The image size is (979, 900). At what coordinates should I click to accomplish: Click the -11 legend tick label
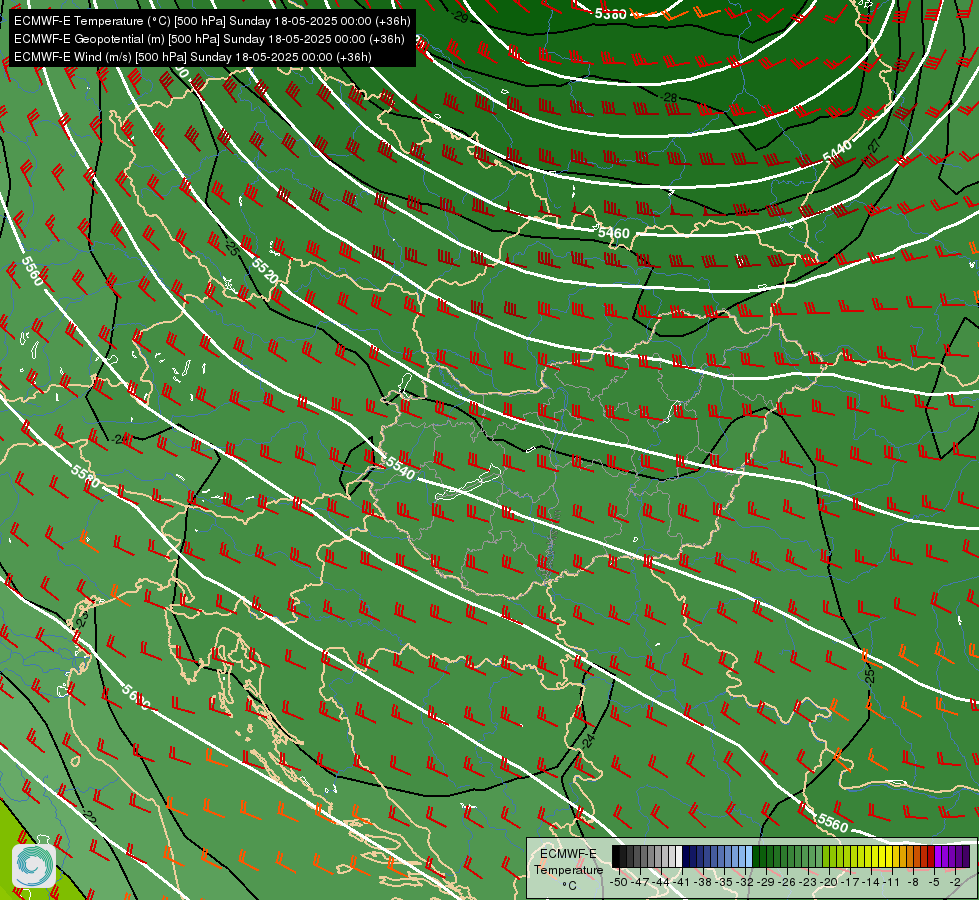[891, 883]
